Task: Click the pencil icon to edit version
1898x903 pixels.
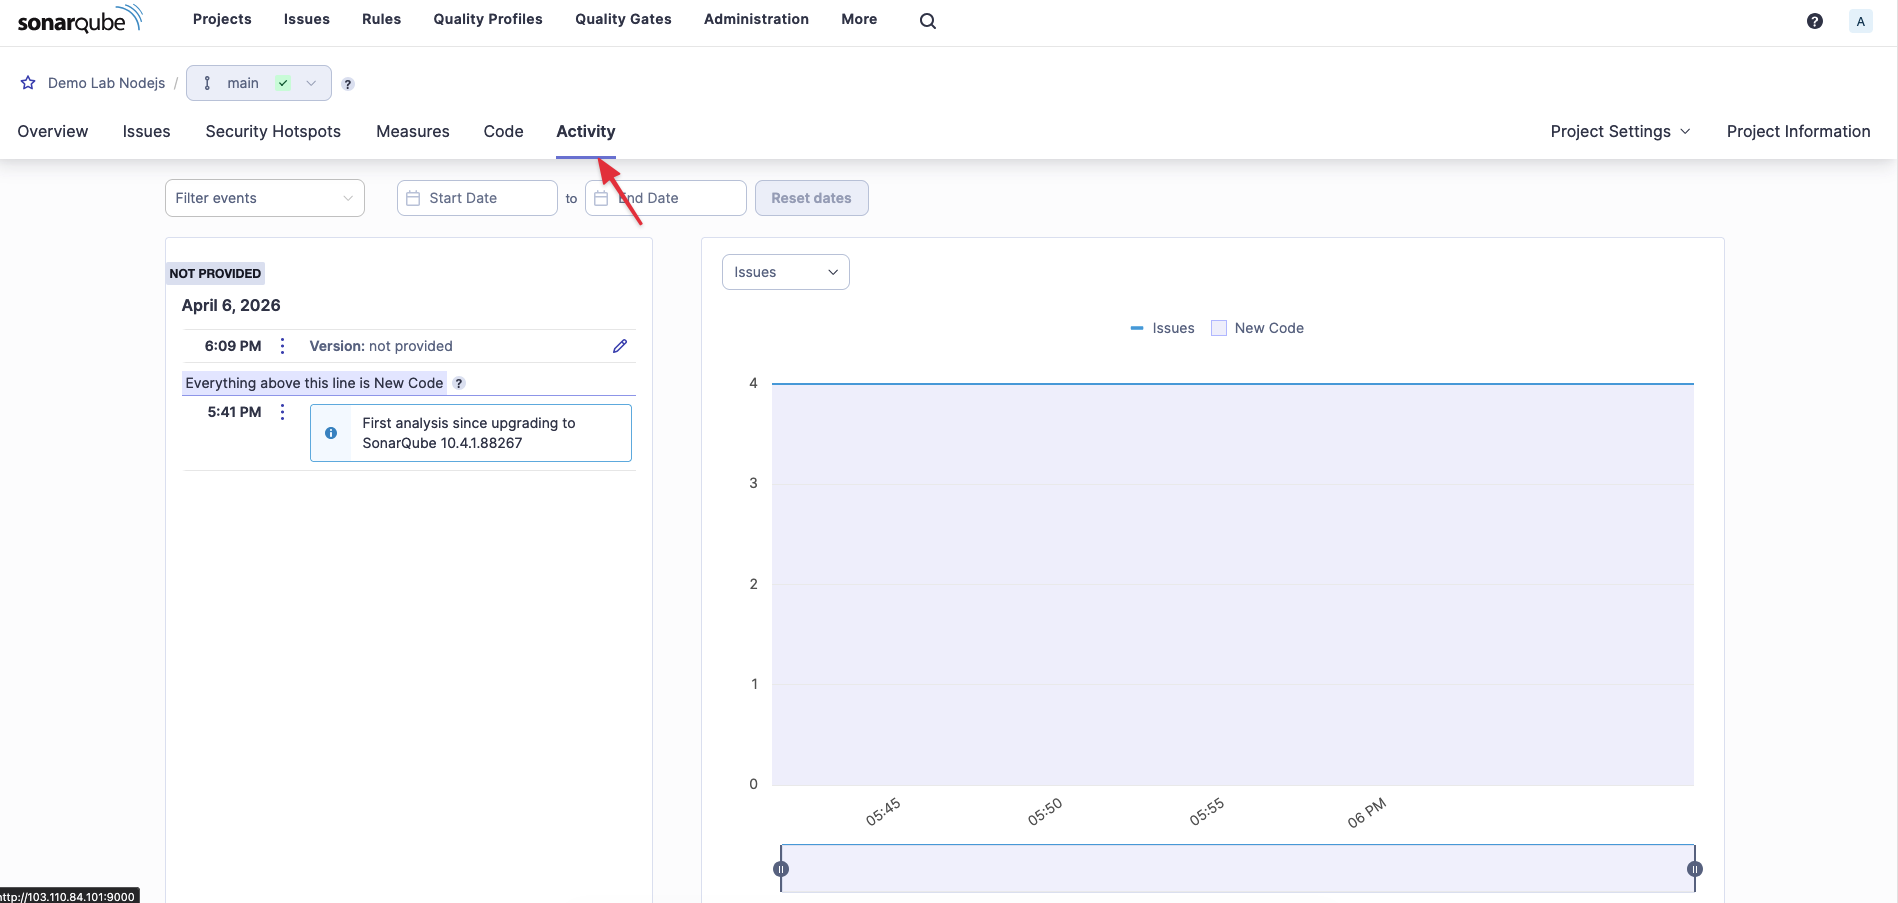Action: 620,346
